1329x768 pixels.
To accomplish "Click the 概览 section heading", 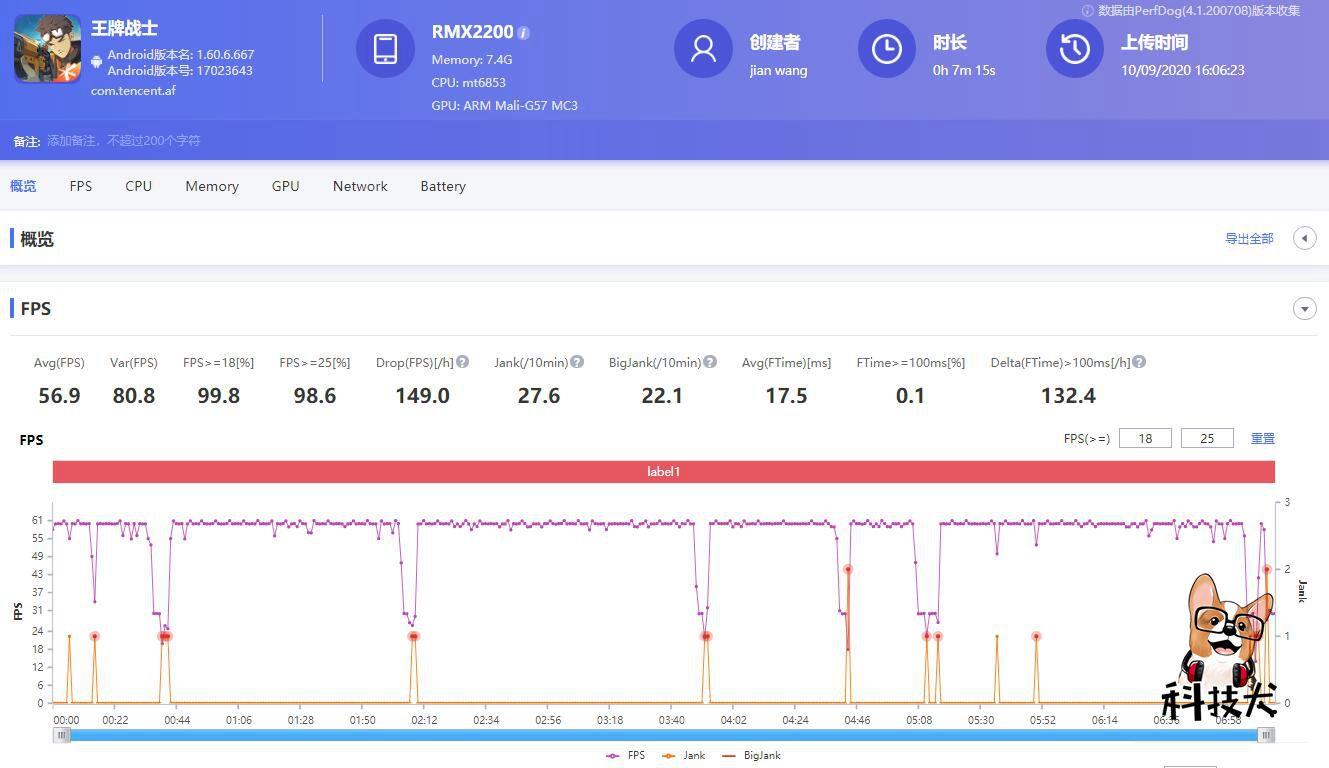I will [x=37, y=239].
